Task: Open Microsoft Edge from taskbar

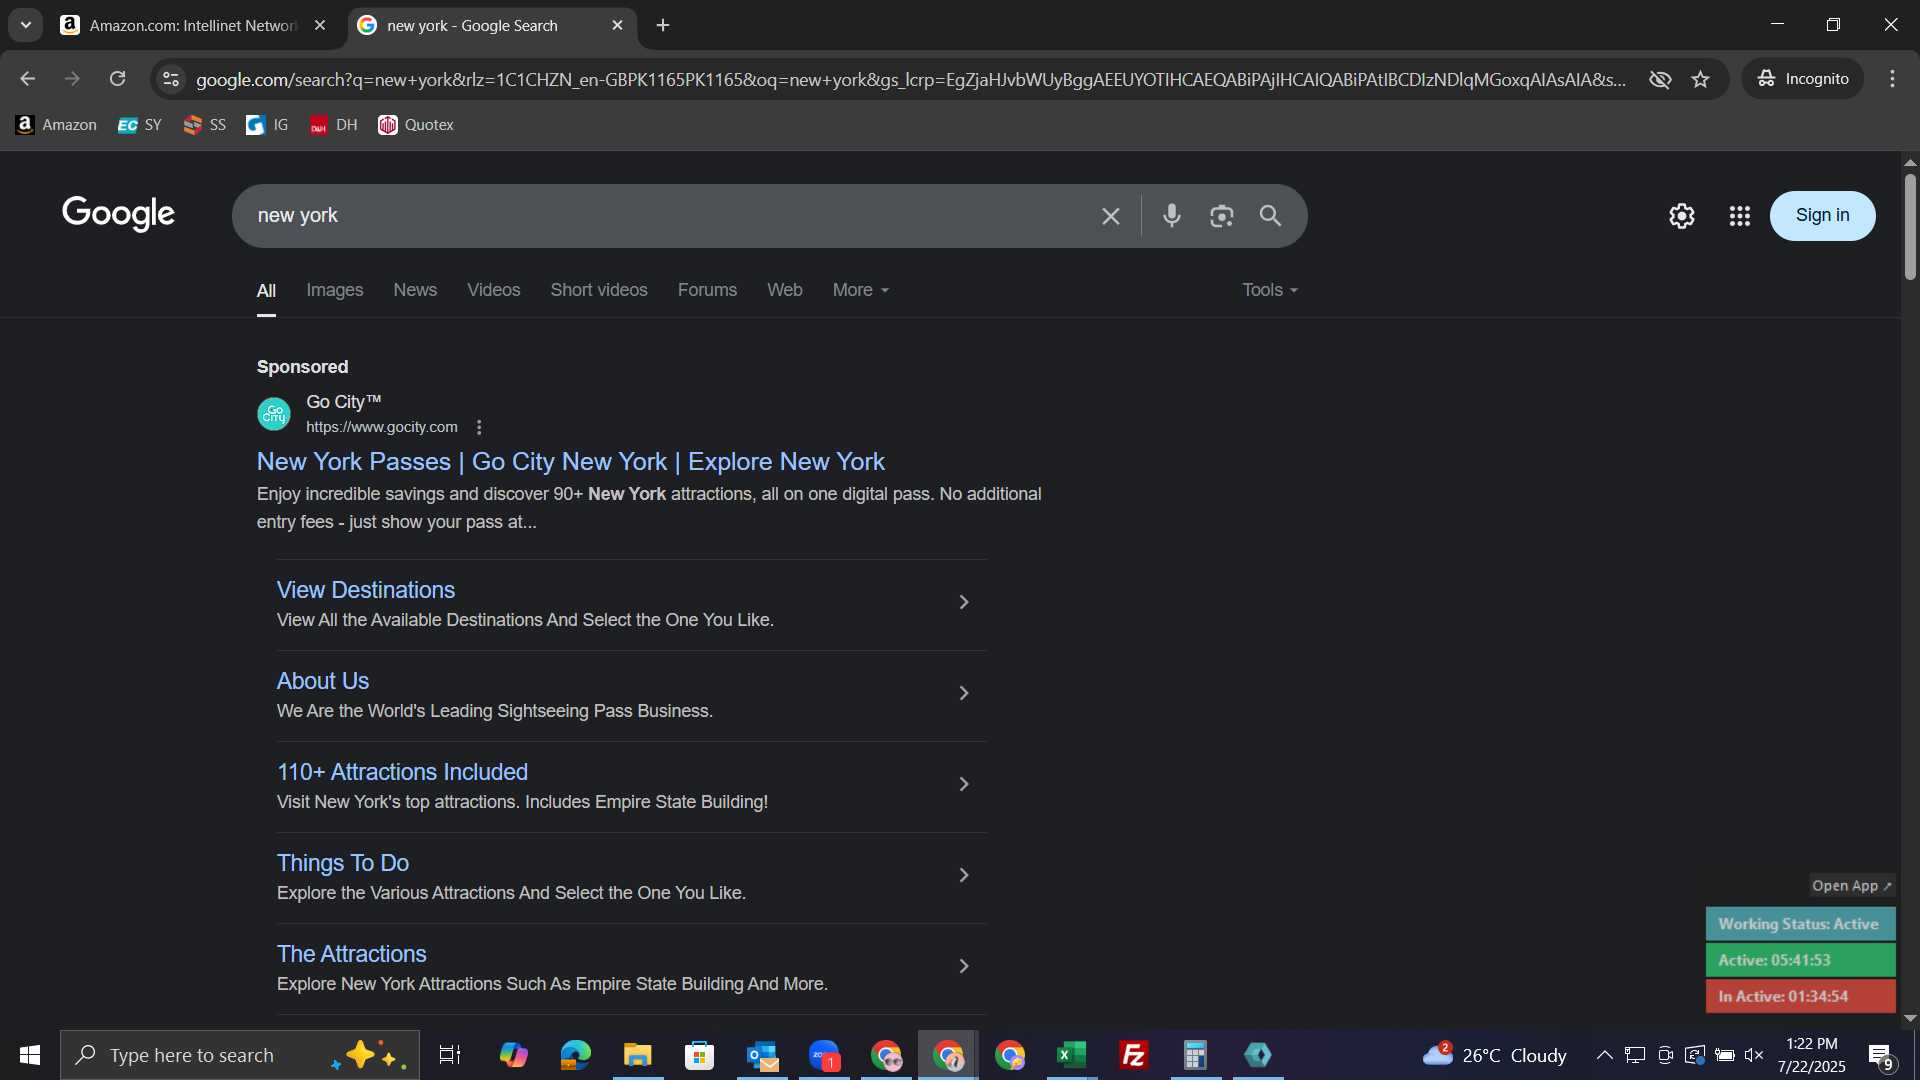Action: [576, 1055]
